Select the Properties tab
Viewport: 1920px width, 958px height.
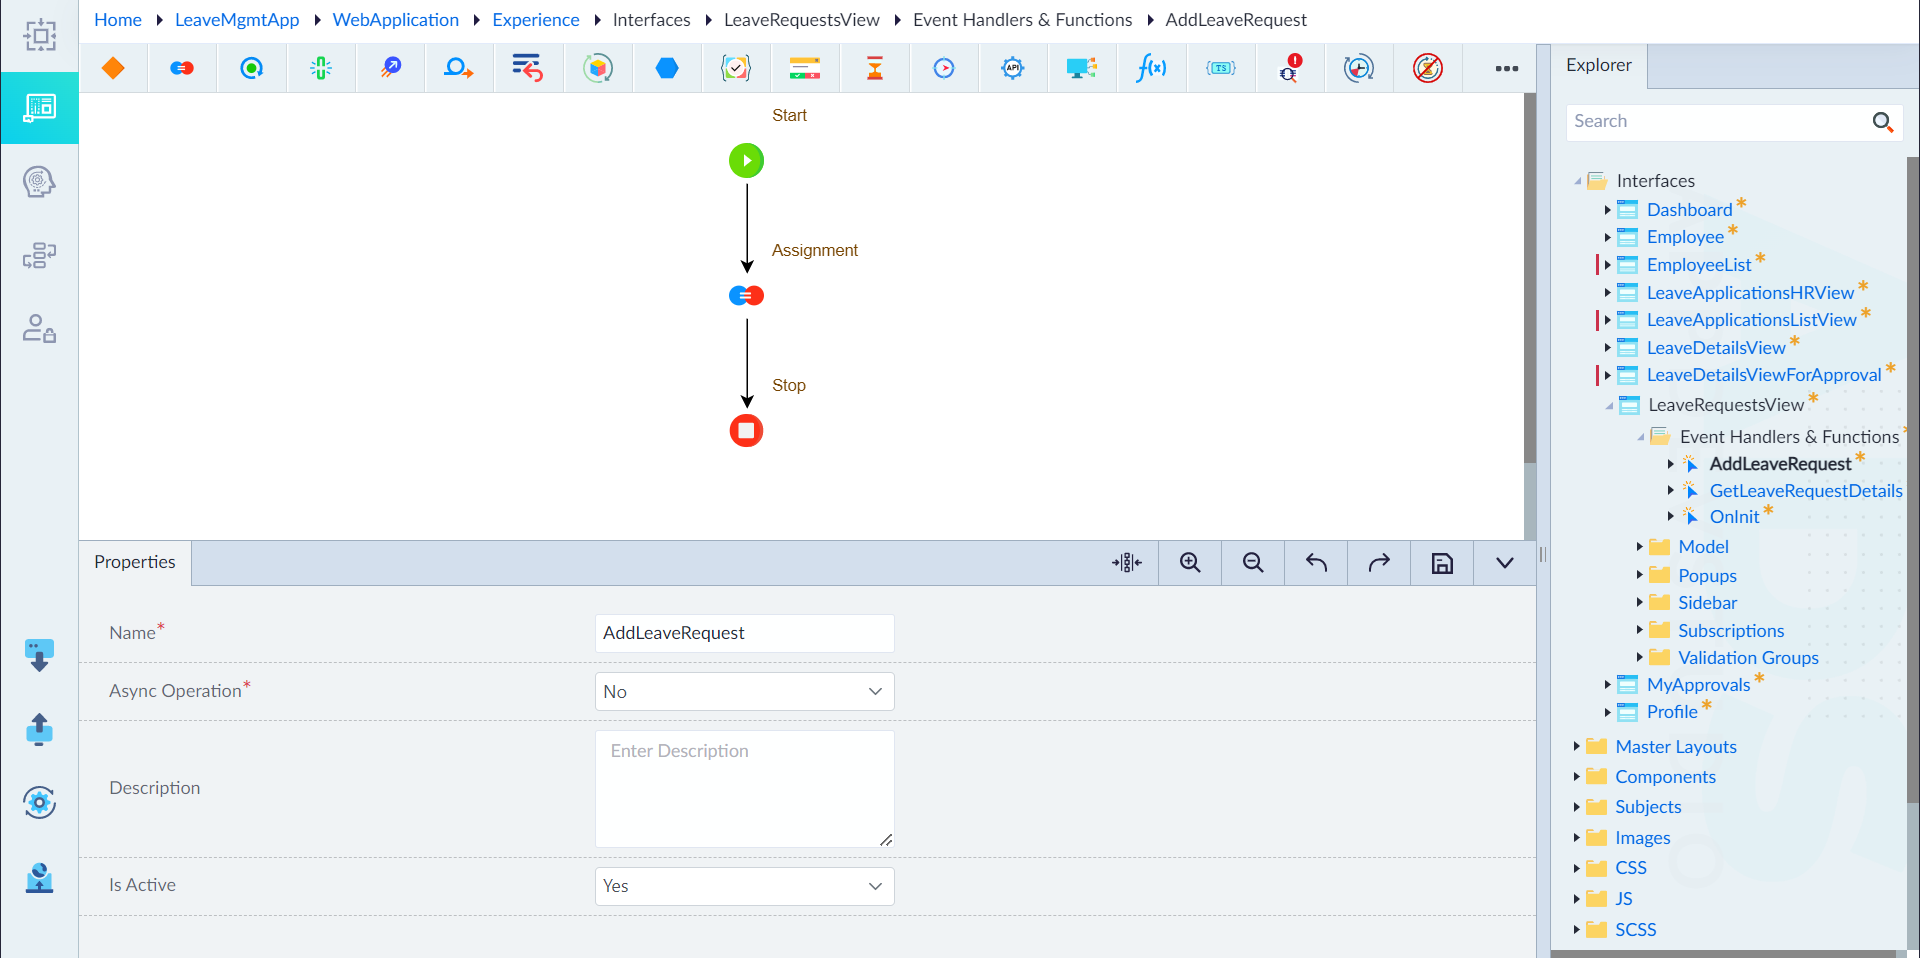pos(135,562)
